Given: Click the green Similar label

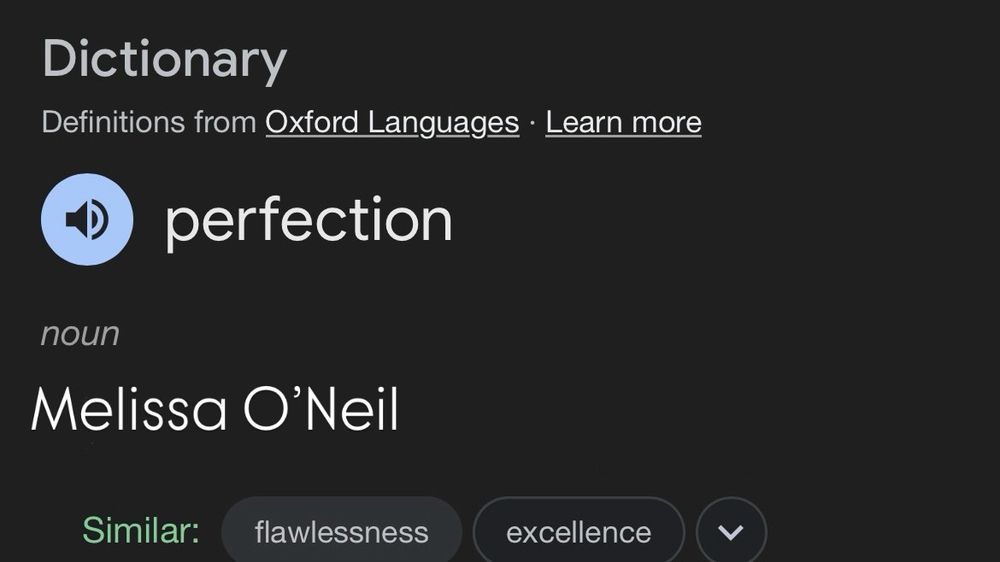Looking at the screenshot, I should pyautogui.click(x=141, y=530).
